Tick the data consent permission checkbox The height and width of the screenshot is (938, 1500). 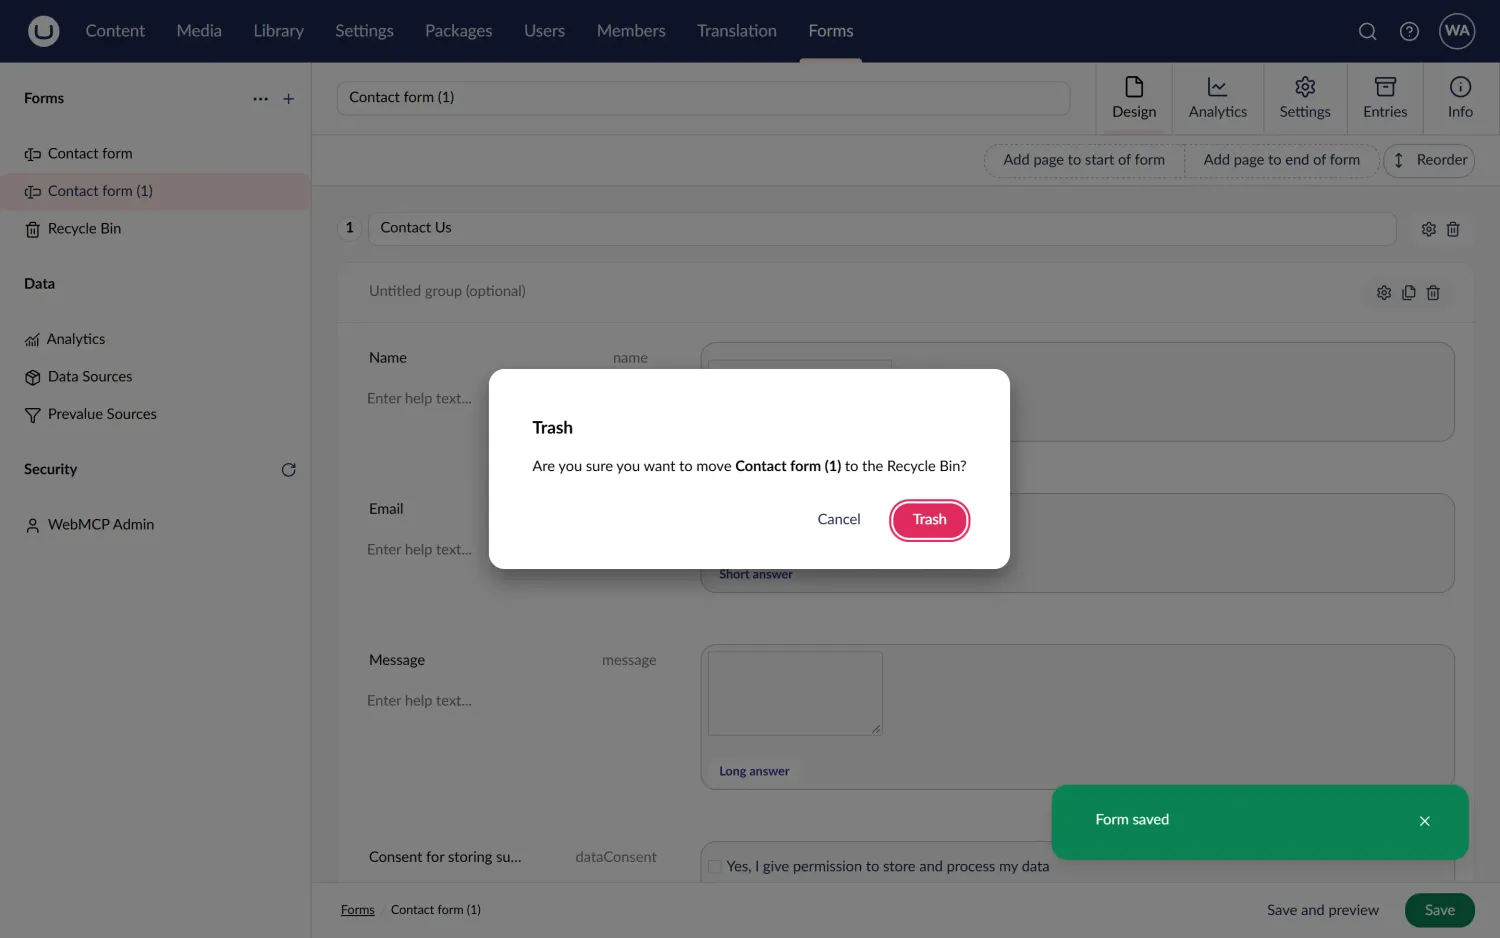[714, 867]
